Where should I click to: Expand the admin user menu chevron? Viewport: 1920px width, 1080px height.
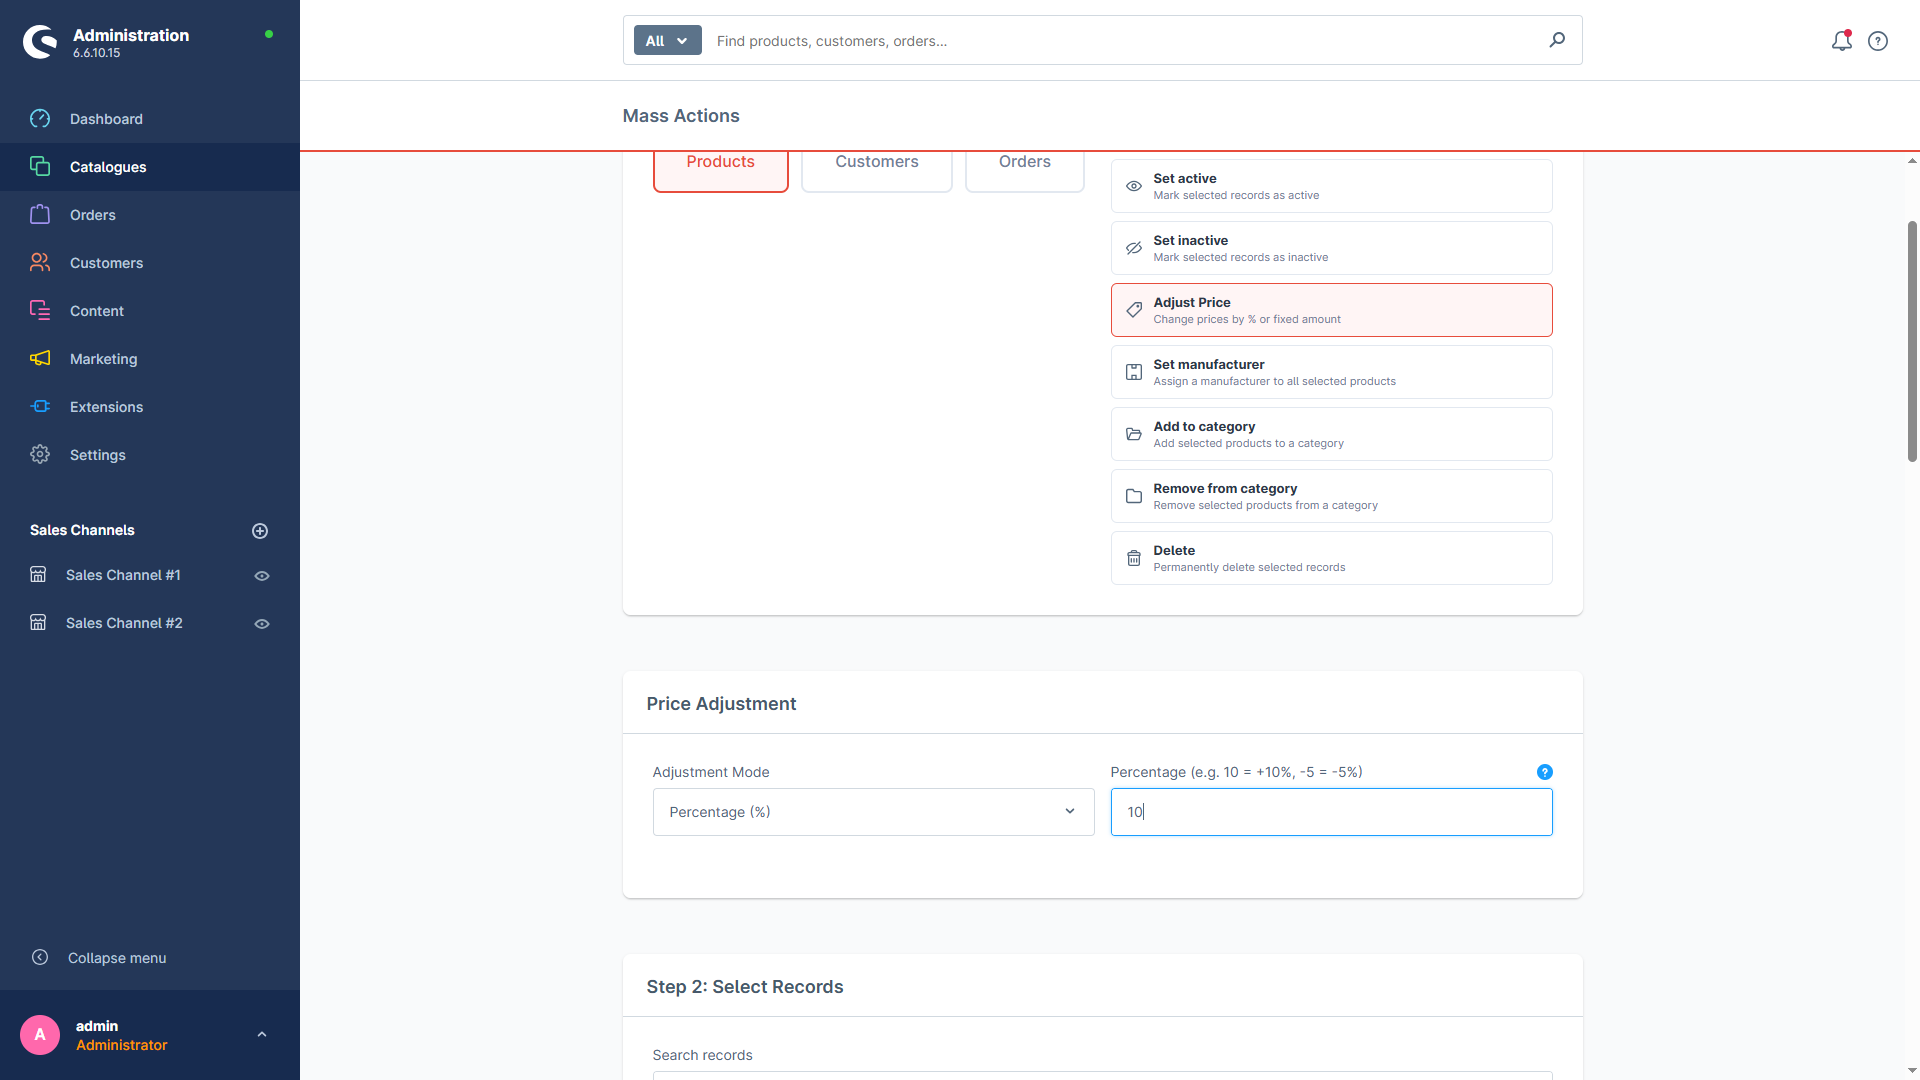262,1035
